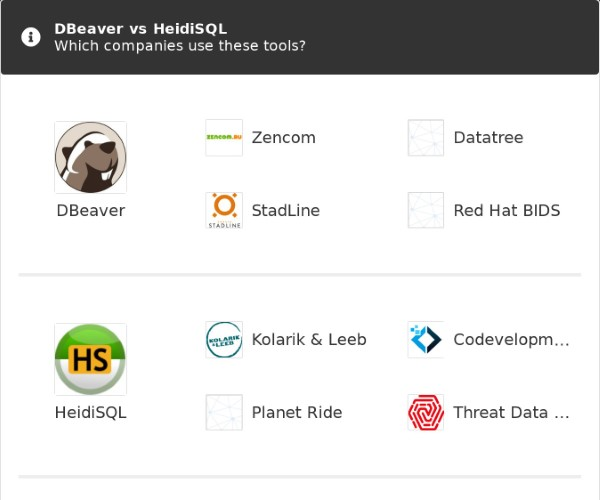Click the DBeaver vs HeidiSQL title
The image size is (600, 500).
(140, 29)
